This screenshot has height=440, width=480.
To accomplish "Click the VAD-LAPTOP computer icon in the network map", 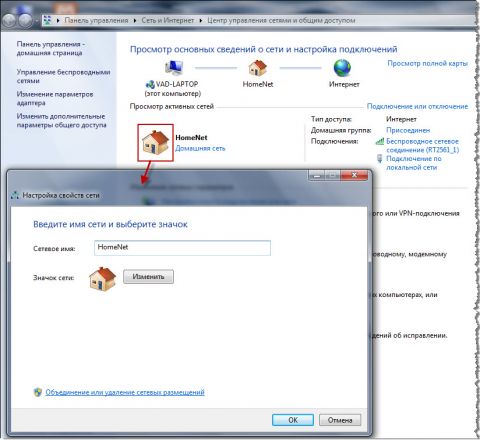I will tap(174, 67).
